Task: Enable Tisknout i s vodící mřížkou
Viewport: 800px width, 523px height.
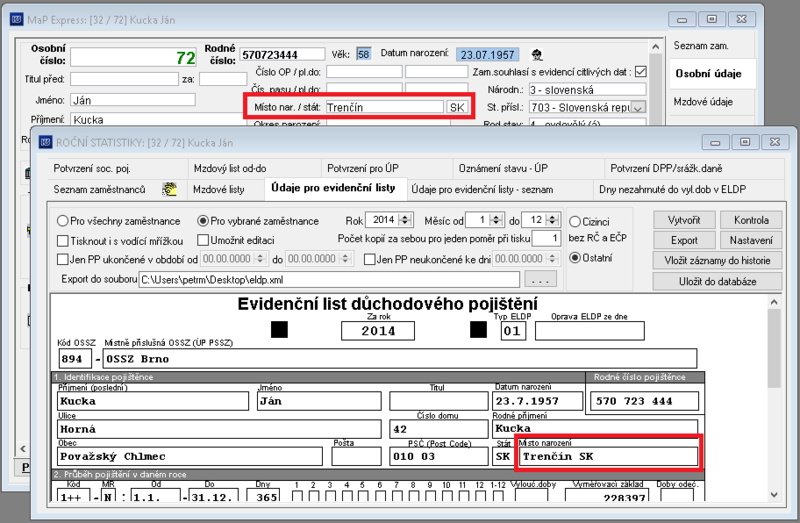Action: (63, 240)
